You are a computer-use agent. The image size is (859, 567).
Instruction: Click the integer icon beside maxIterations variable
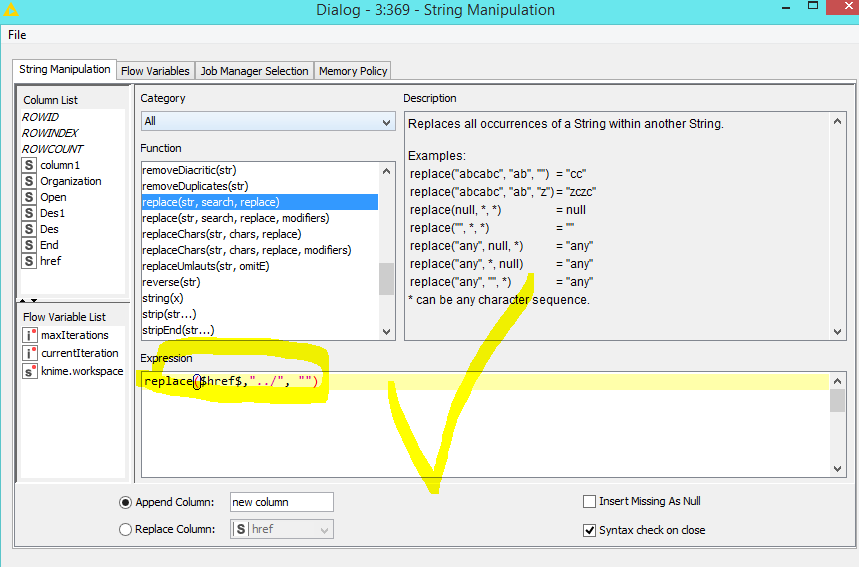(x=29, y=335)
